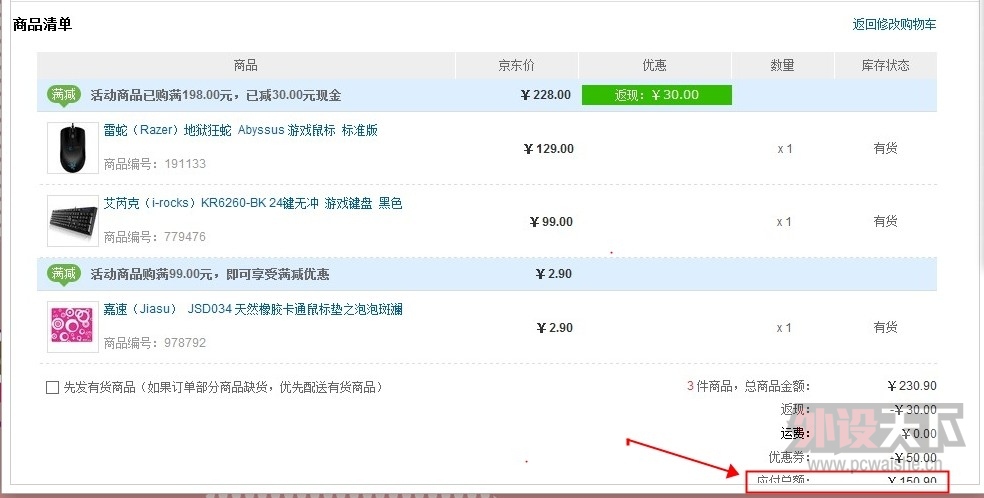The height and width of the screenshot is (498, 984).
Task: Click the total amount ¥230.90
Action: tap(912, 386)
